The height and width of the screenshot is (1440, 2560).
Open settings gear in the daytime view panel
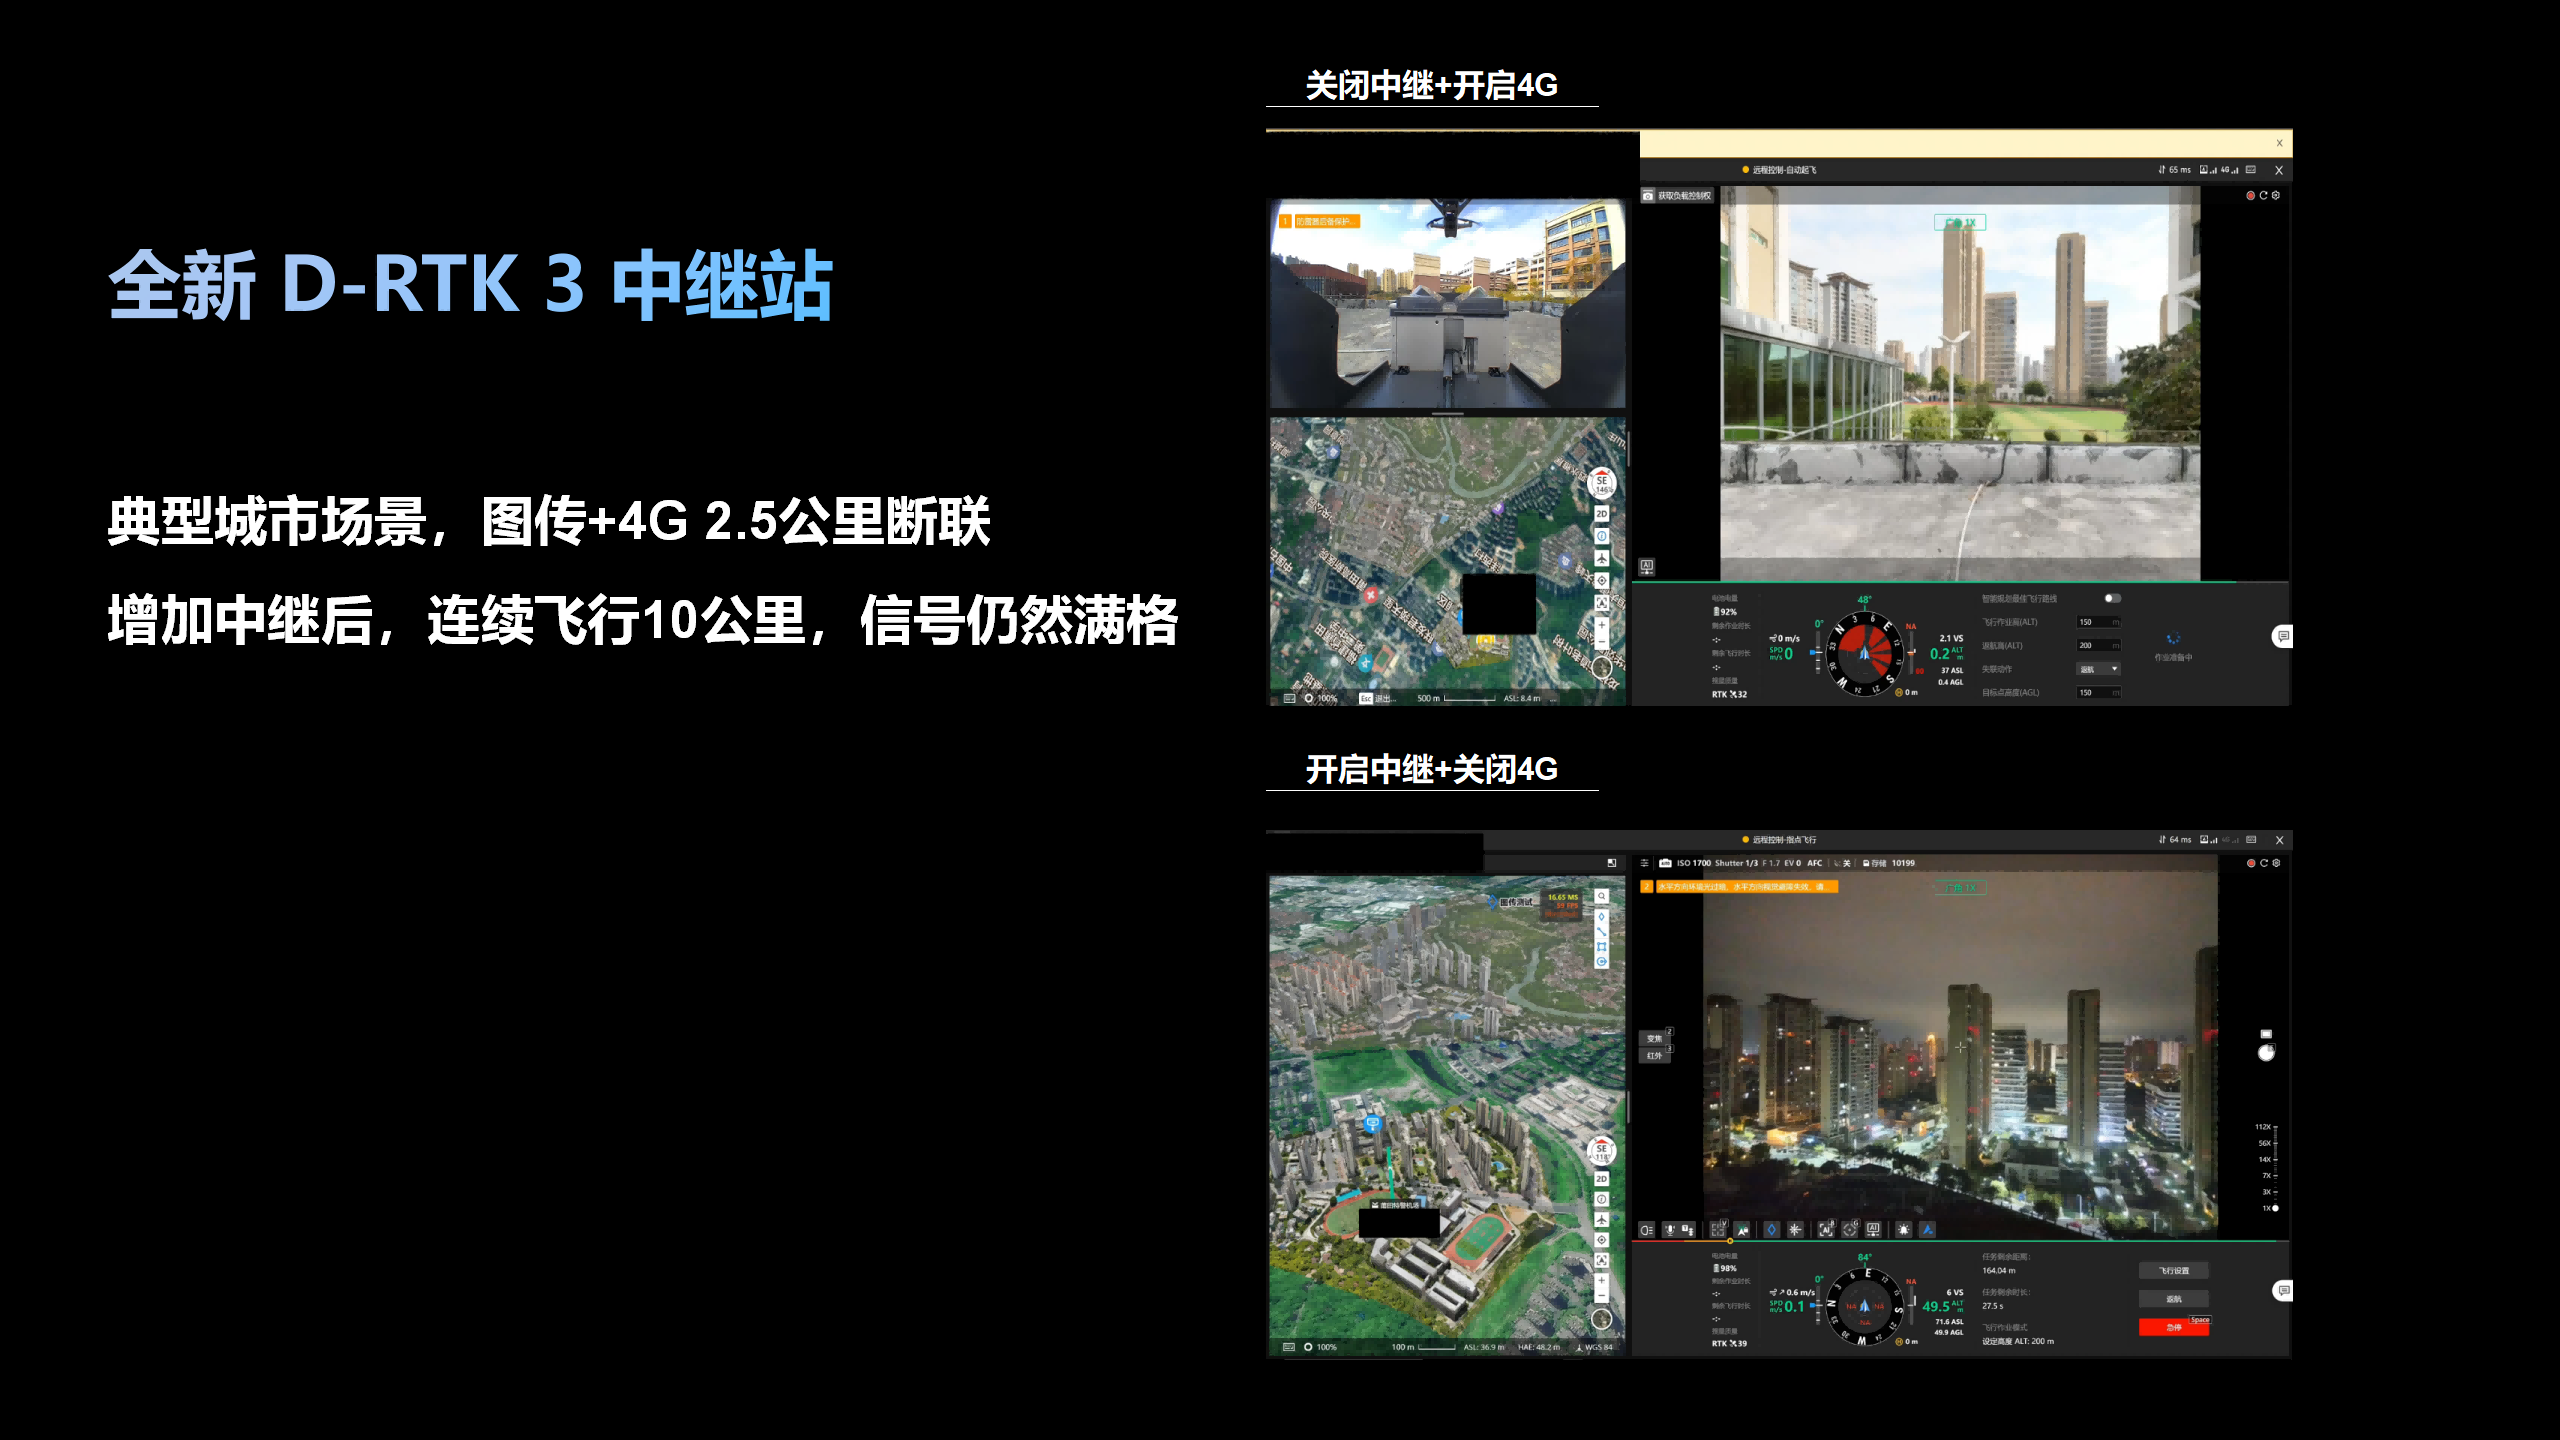[x=2276, y=196]
